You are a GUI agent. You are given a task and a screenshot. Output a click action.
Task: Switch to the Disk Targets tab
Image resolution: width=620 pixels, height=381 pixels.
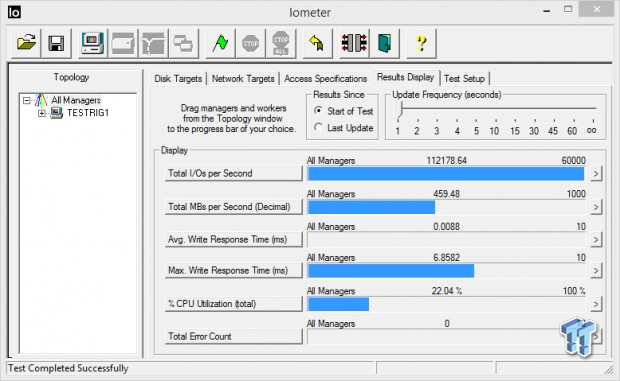[x=178, y=79]
